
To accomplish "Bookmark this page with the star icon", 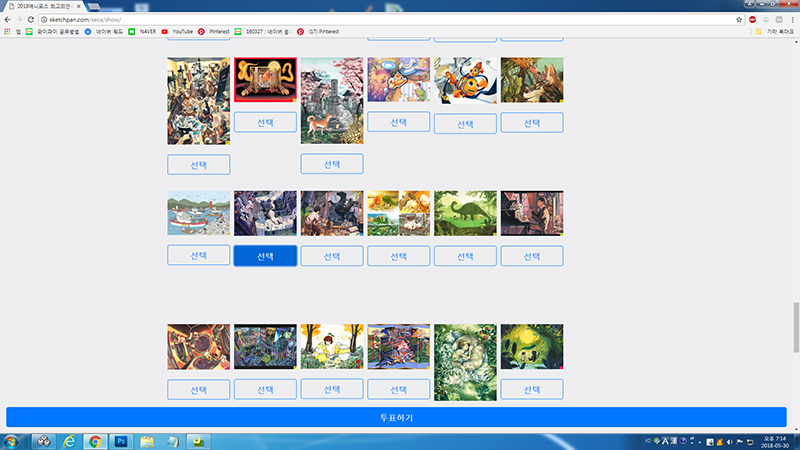I will (x=739, y=19).
